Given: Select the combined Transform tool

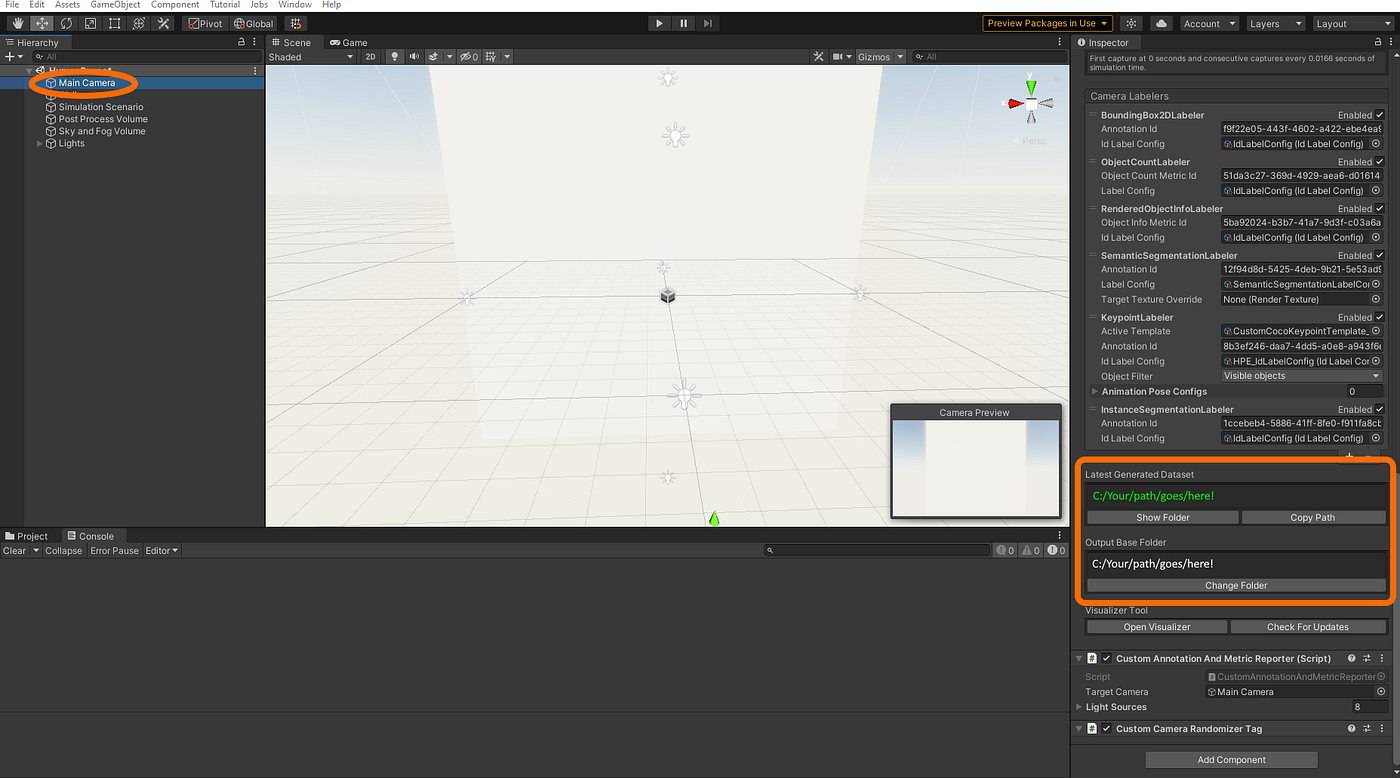Looking at the screenshot, I should tap(139, 23).
